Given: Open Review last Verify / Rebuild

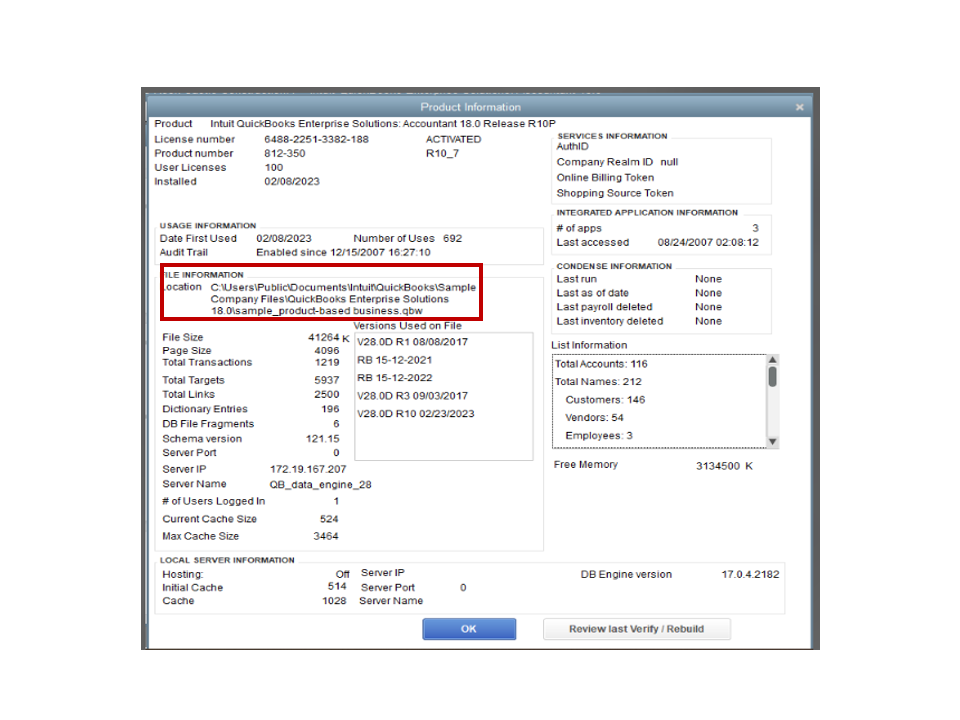Looking at the screenshot, I should (637, 629).
